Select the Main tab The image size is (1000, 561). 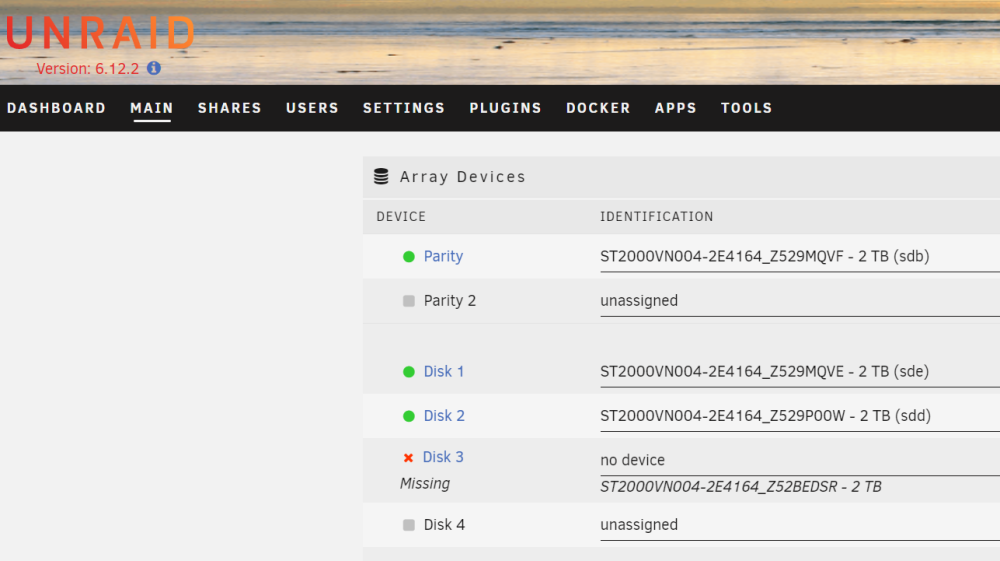[152, 108]
